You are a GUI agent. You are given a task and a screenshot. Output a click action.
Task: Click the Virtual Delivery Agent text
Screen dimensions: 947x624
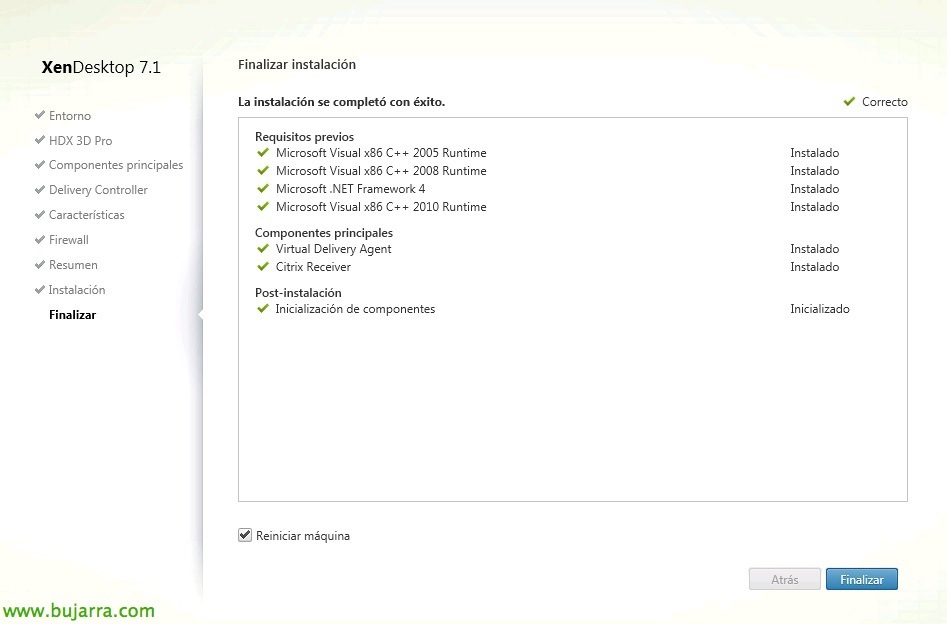click(333, 249)
